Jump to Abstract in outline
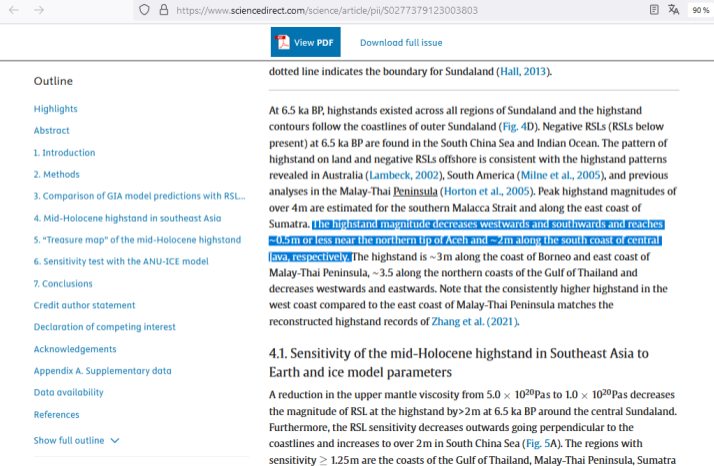This screenshot has height=466, width=714. 51,130
